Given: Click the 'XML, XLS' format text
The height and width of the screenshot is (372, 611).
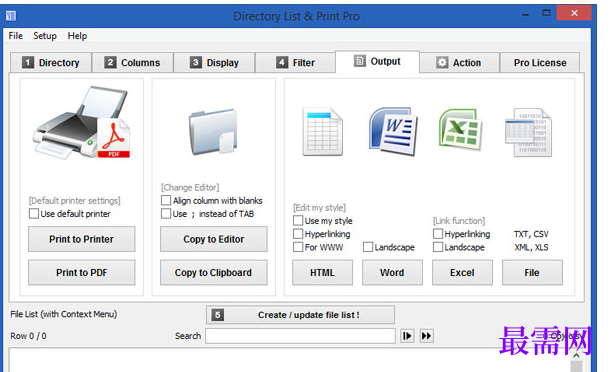Looking at the screenshot, I should click(531, 247).
